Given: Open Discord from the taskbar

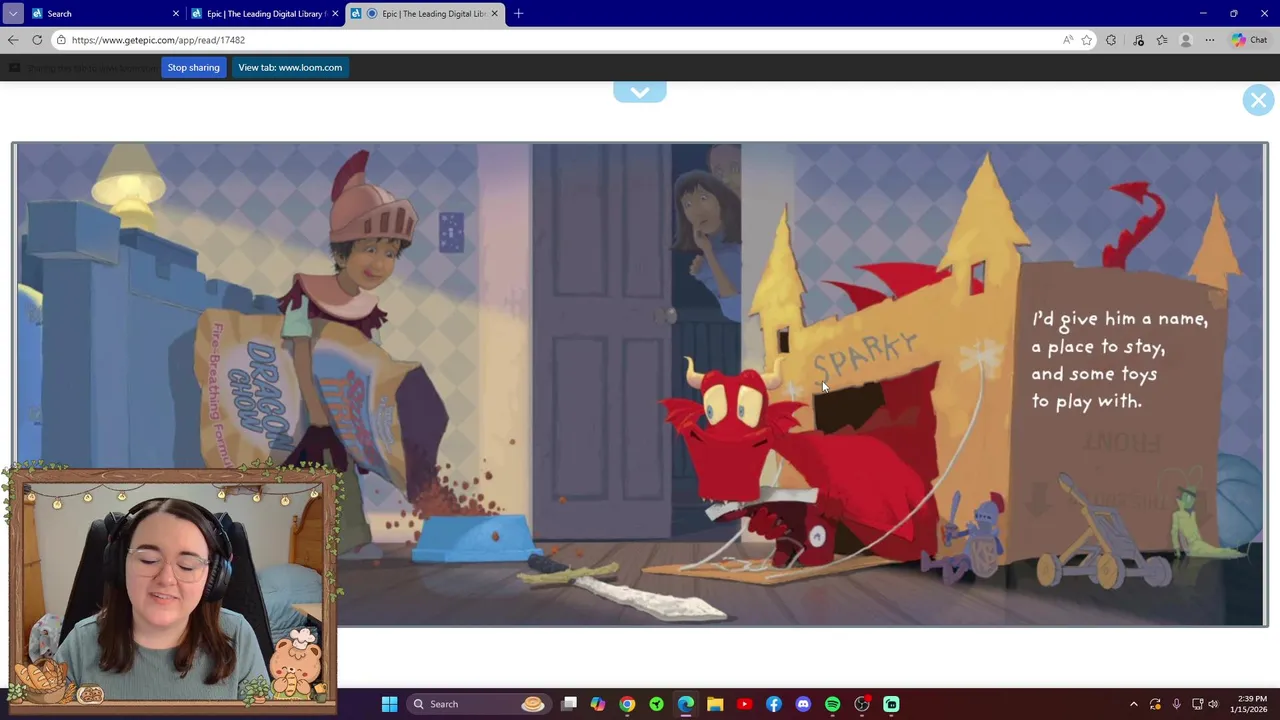Looking at the screenshot, I should point(803,704).
